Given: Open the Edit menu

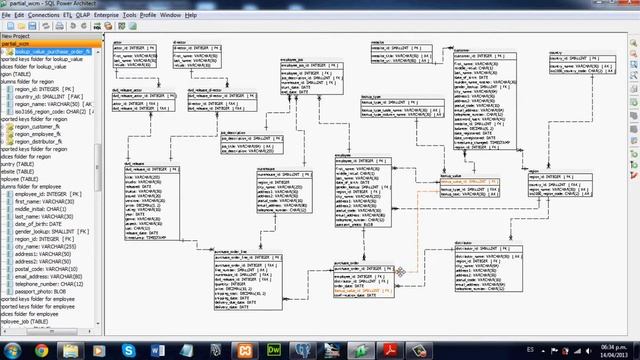Looking at the screenshot, I should 19,15.
